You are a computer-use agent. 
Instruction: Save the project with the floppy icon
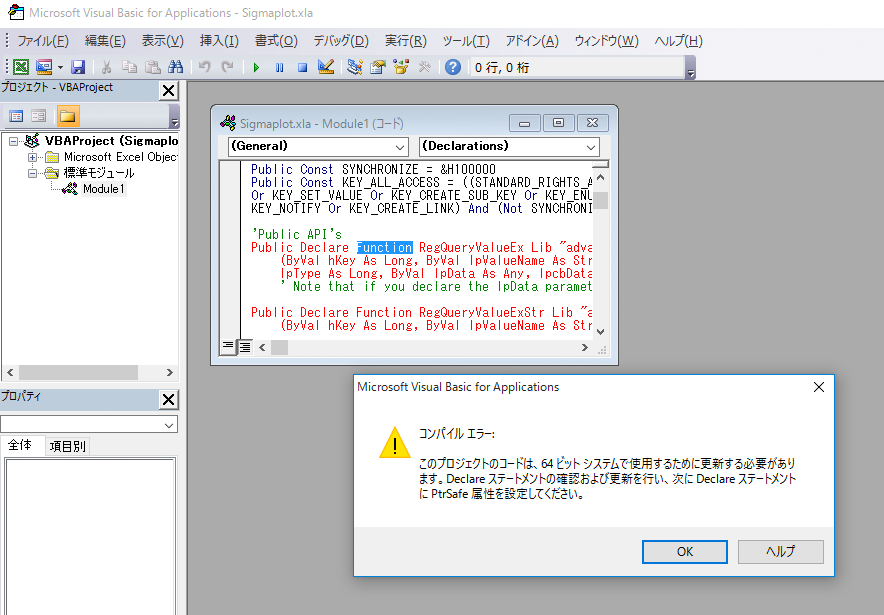(78, 68)
